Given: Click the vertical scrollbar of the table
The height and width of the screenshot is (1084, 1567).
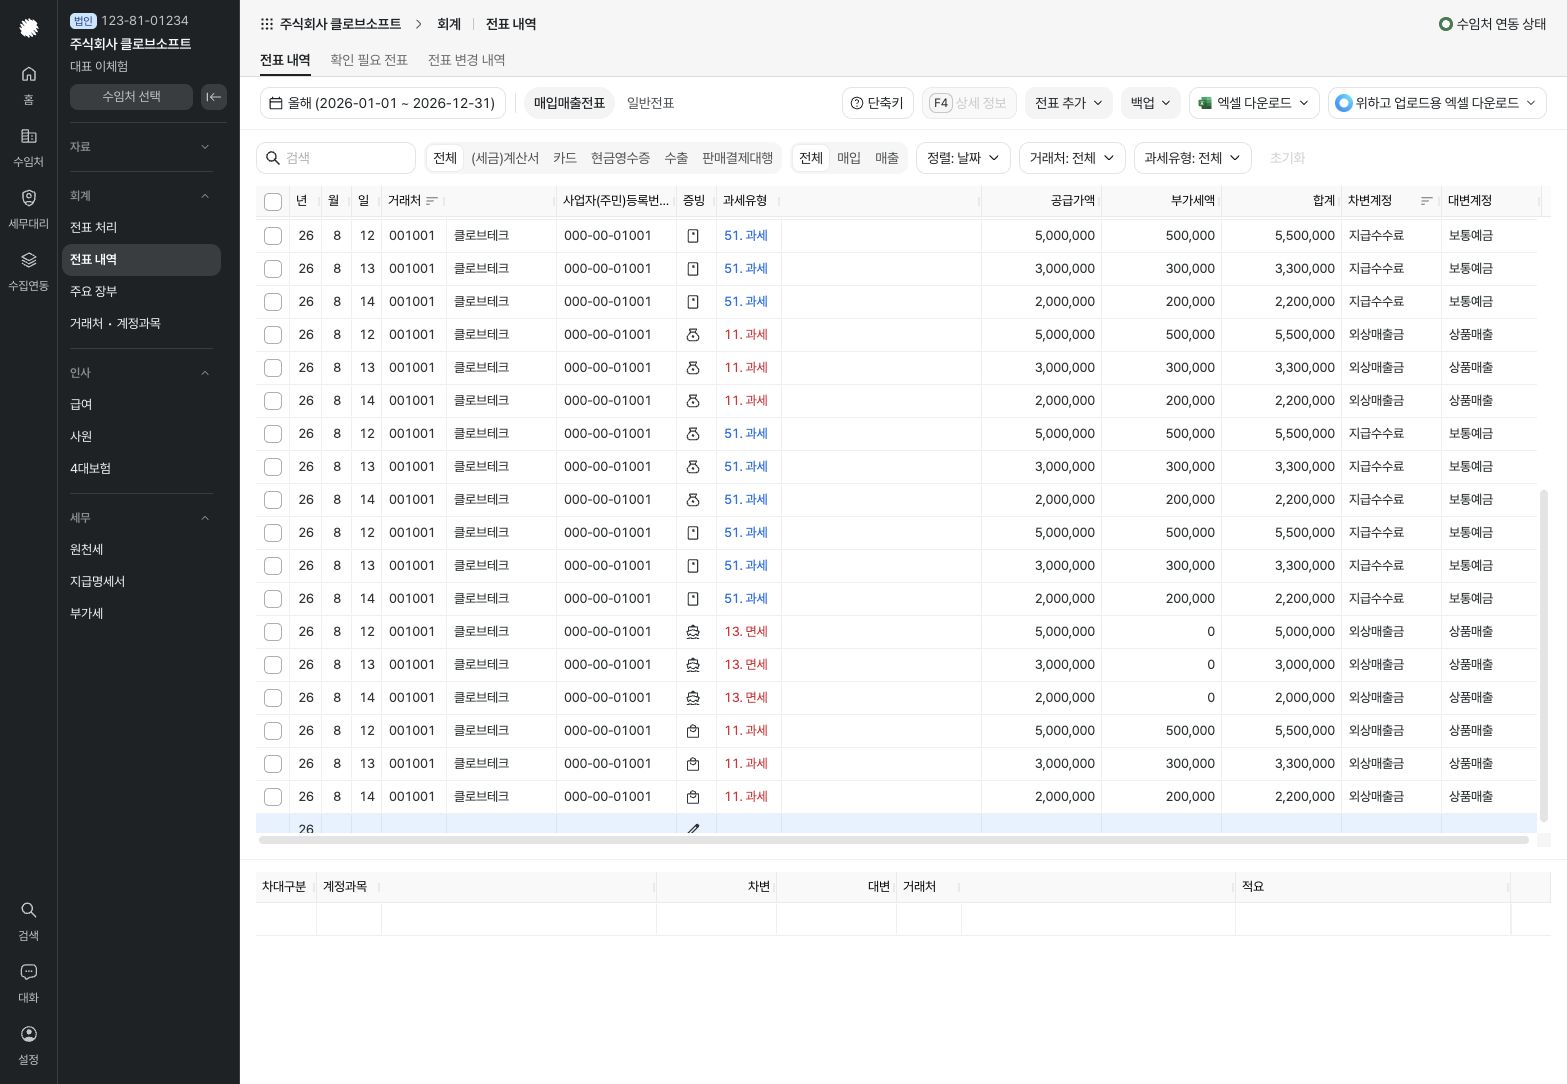Looking at the screenshot, I should (1544, 655).
